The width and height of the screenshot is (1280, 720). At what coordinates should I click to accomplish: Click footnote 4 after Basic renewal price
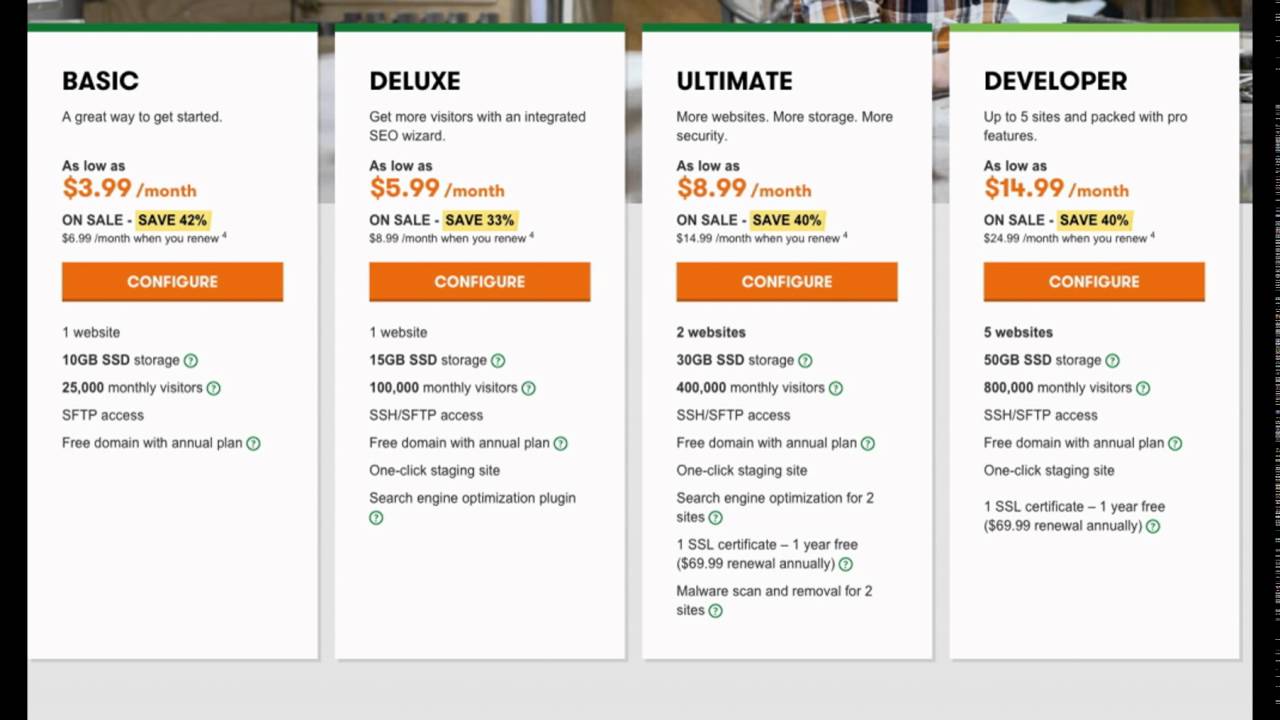click(x=224, y=236)
